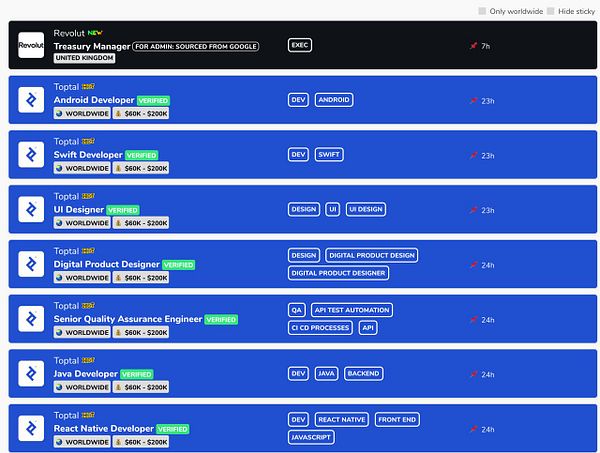The width and height of the screenshot is (600, 453).
Task: Click DEV tag on Swift Developer row
Action: click(298, 155)
